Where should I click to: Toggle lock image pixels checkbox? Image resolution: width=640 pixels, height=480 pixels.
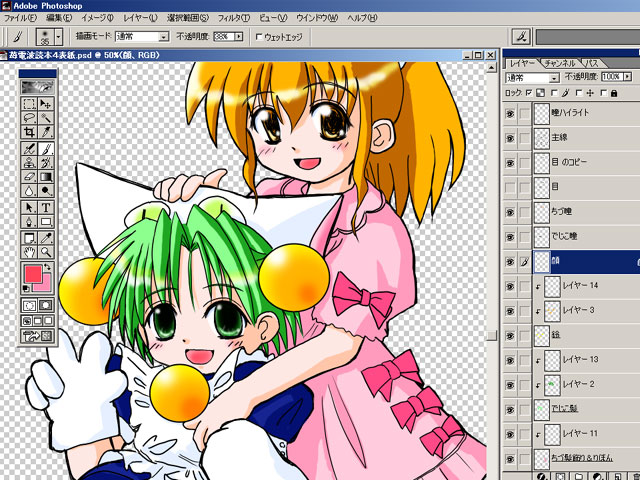(x=554, y=93)
